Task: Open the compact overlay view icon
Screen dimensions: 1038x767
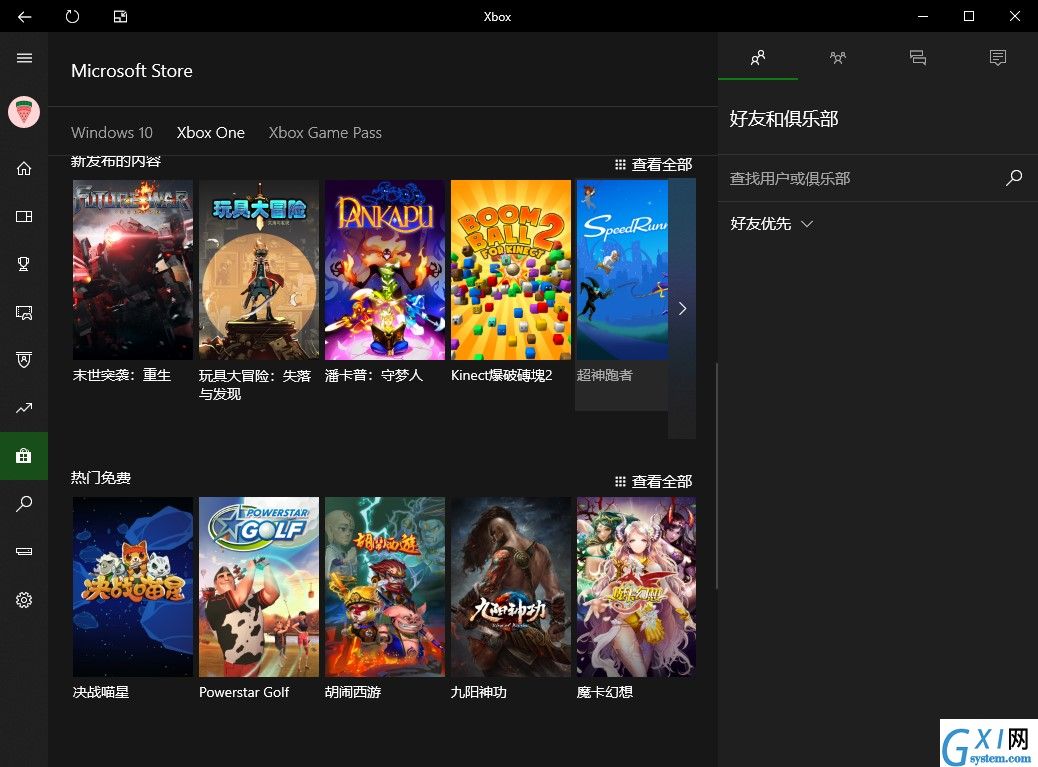Action: 120,17
